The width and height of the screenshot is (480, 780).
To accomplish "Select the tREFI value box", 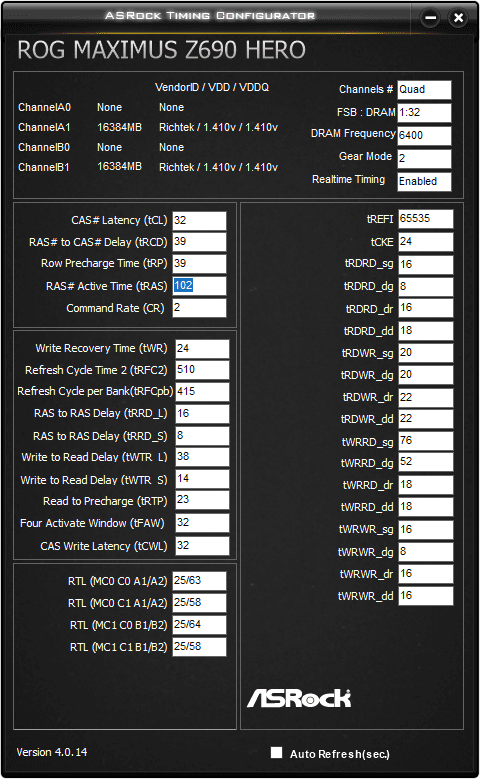I will pos(426,219).
